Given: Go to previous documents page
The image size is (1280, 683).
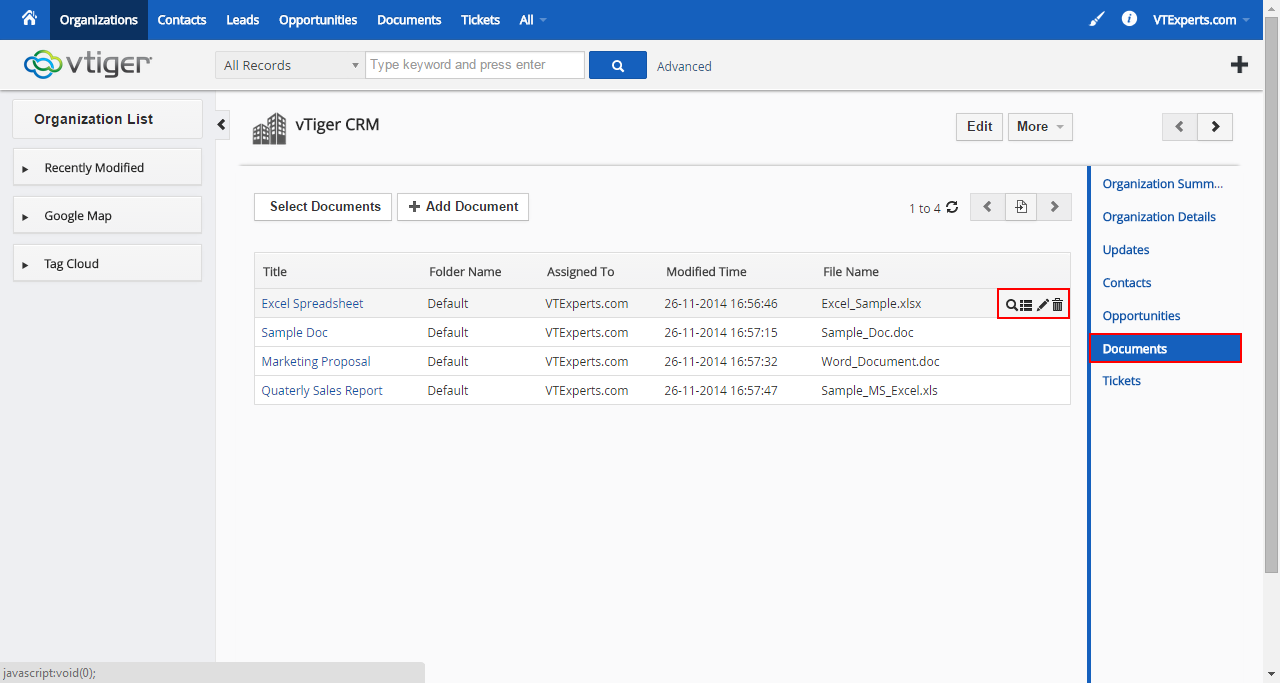Looking at the screenshot, I should tap(987, 207).
